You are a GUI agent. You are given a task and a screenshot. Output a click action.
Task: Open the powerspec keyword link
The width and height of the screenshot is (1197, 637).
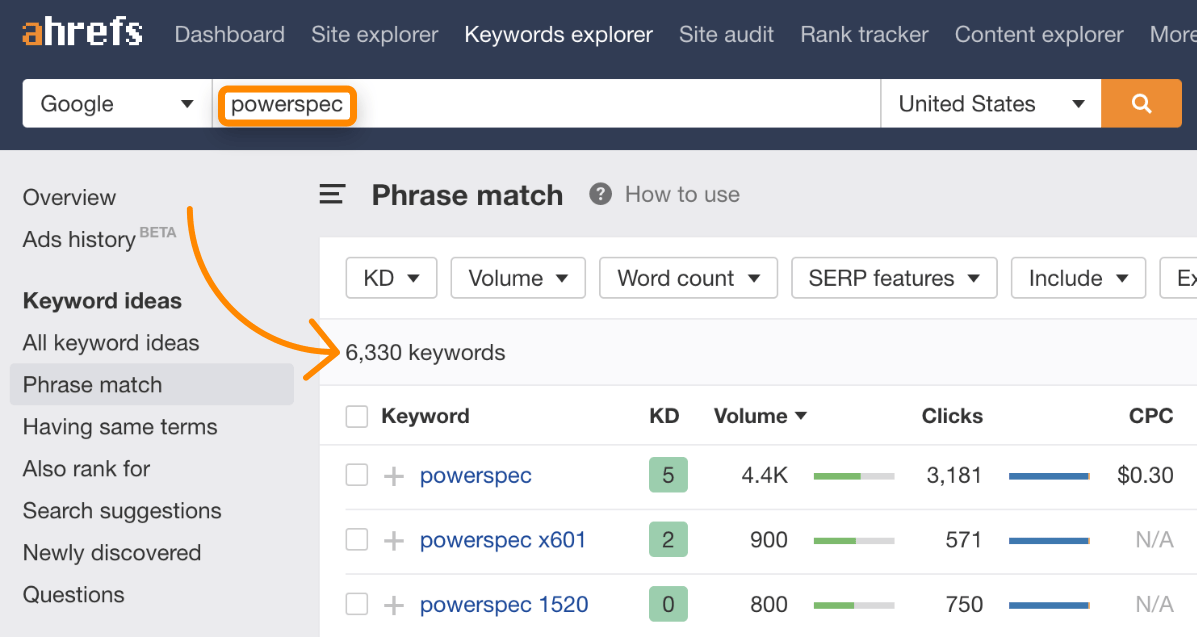476,476
